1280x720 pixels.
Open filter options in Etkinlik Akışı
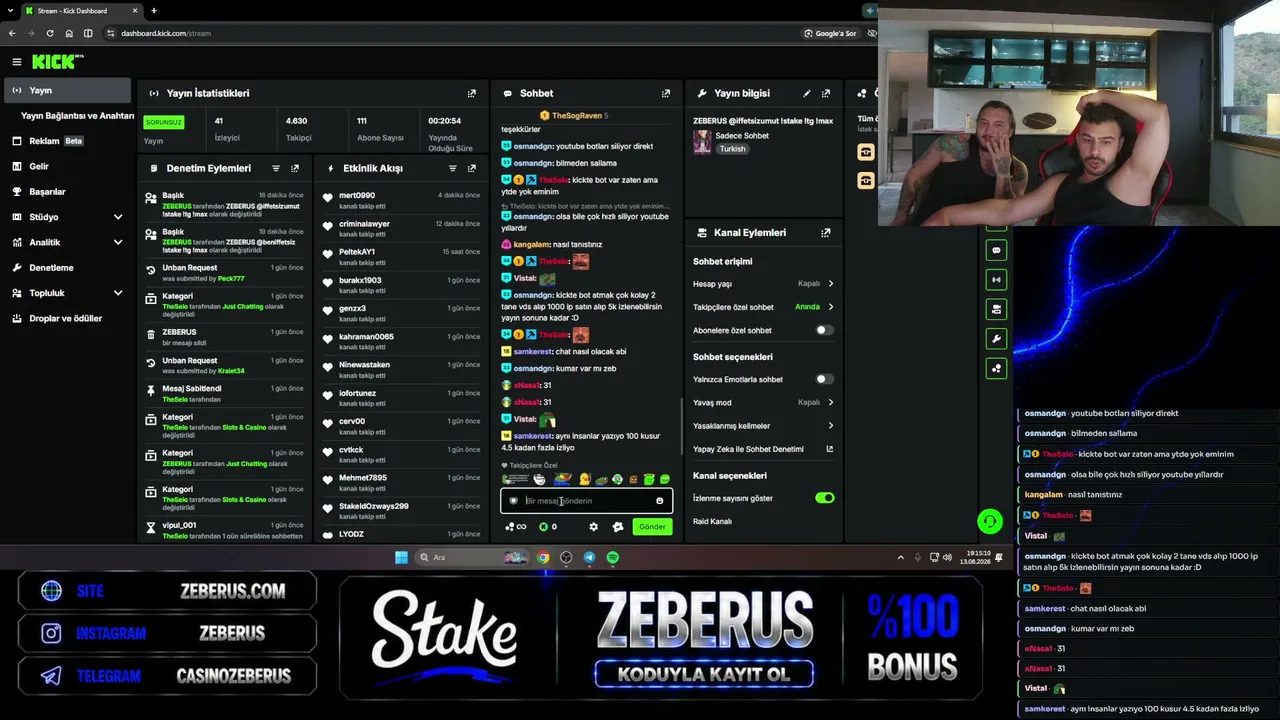click(x=453, y=168)
